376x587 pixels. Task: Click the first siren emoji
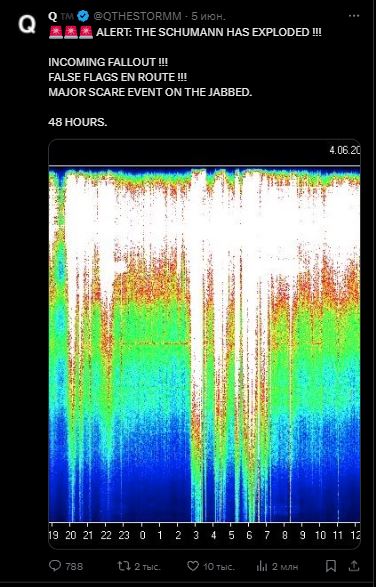pos(55,32)
